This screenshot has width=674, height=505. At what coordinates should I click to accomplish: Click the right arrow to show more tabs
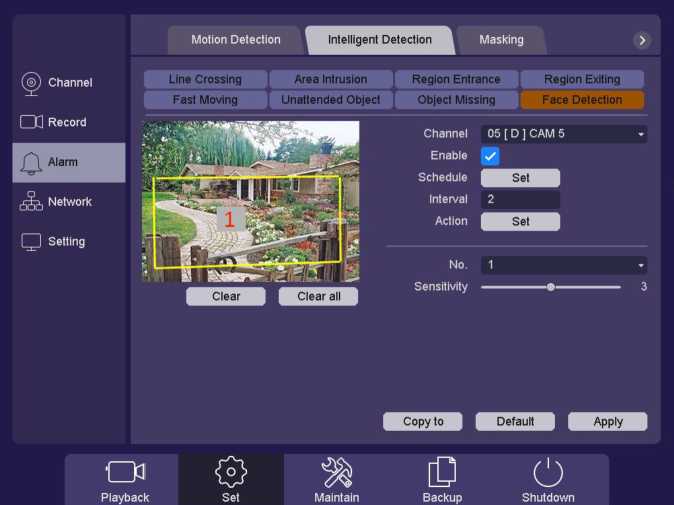[x=642, y=40]
